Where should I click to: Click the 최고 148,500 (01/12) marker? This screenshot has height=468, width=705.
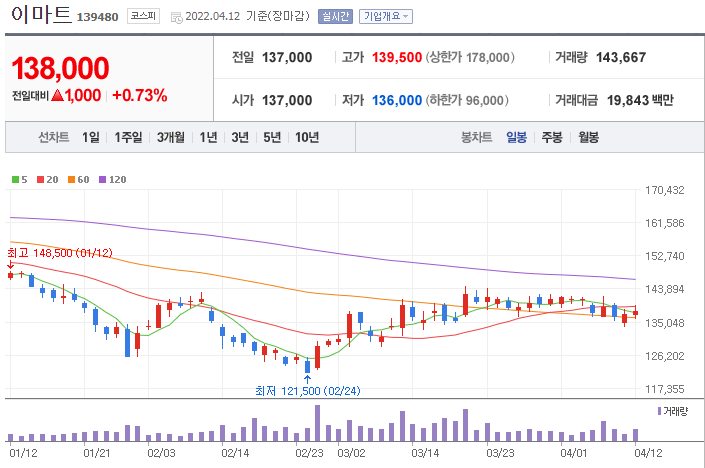point(60,253)
